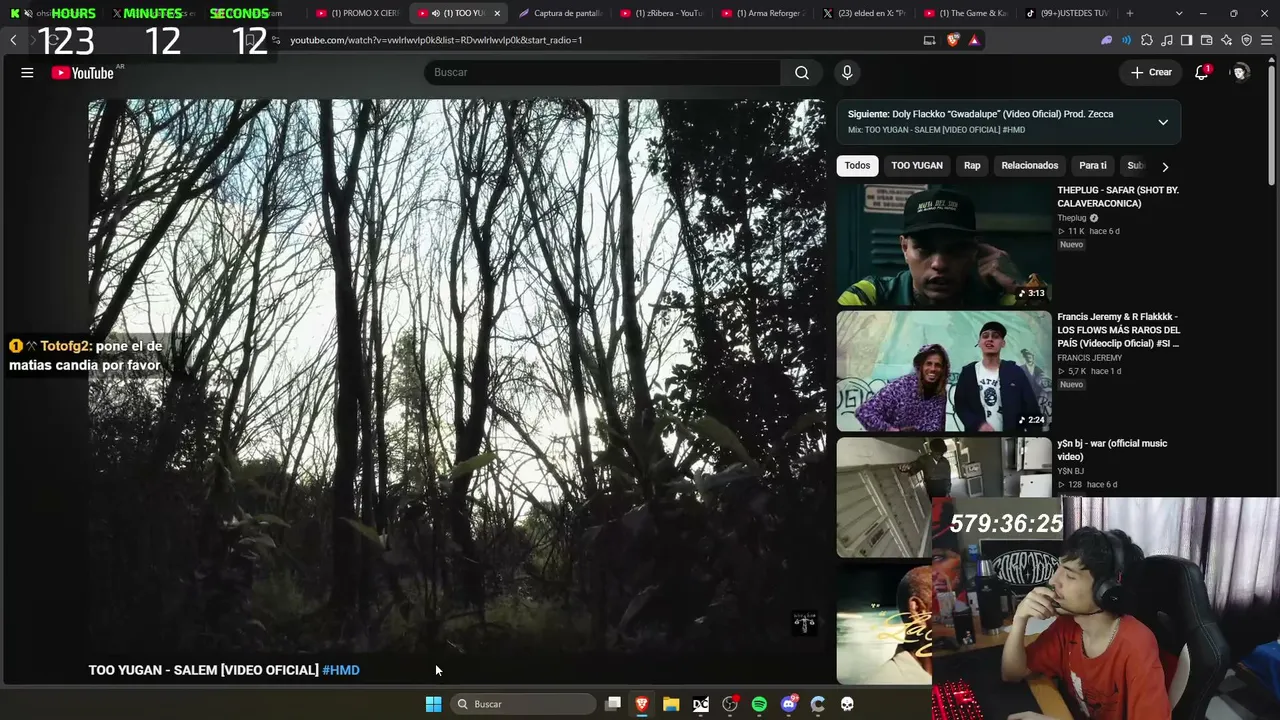
Task: Click the Brave browser taskbar icon
Action: click(x=642, y=704)
